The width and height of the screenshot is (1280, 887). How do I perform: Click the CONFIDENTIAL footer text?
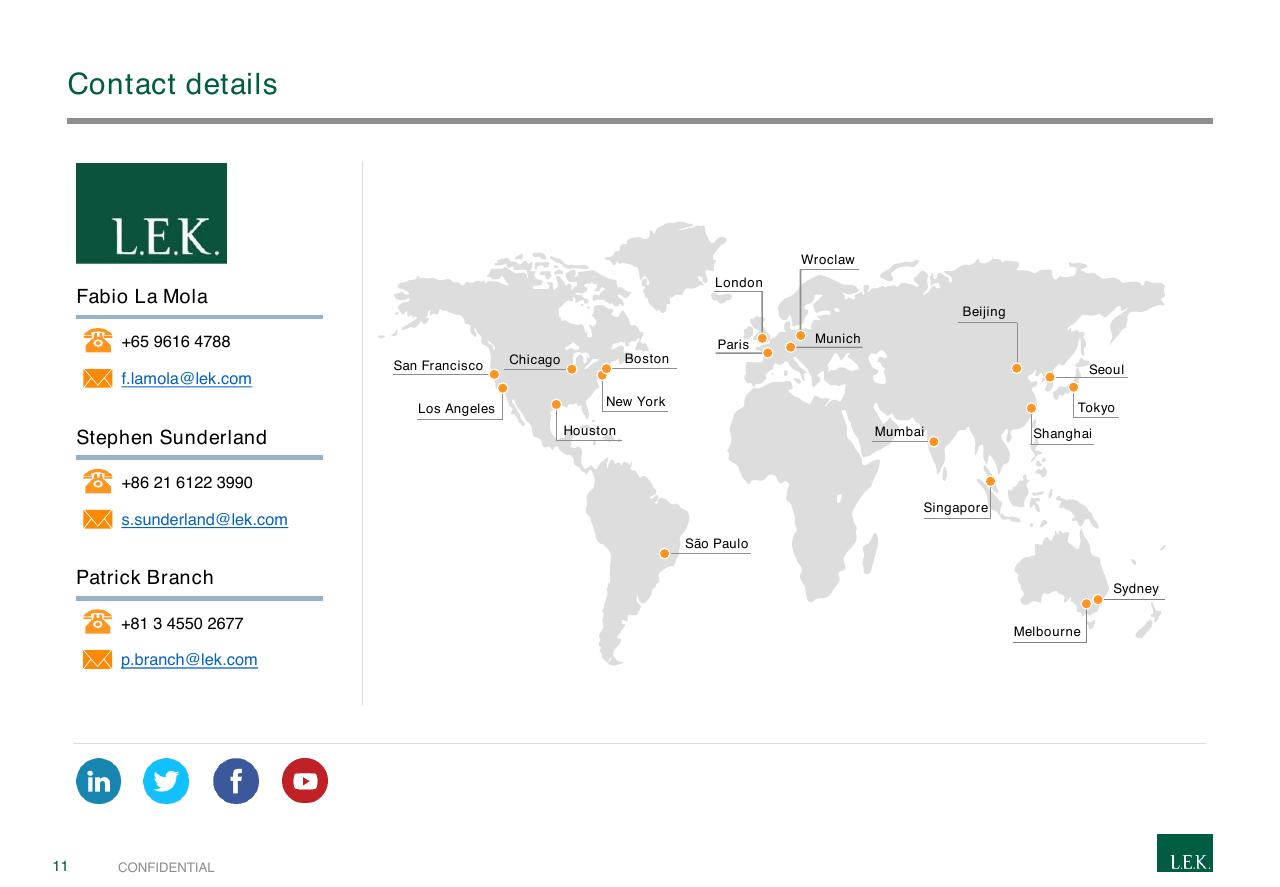[166, 868]
